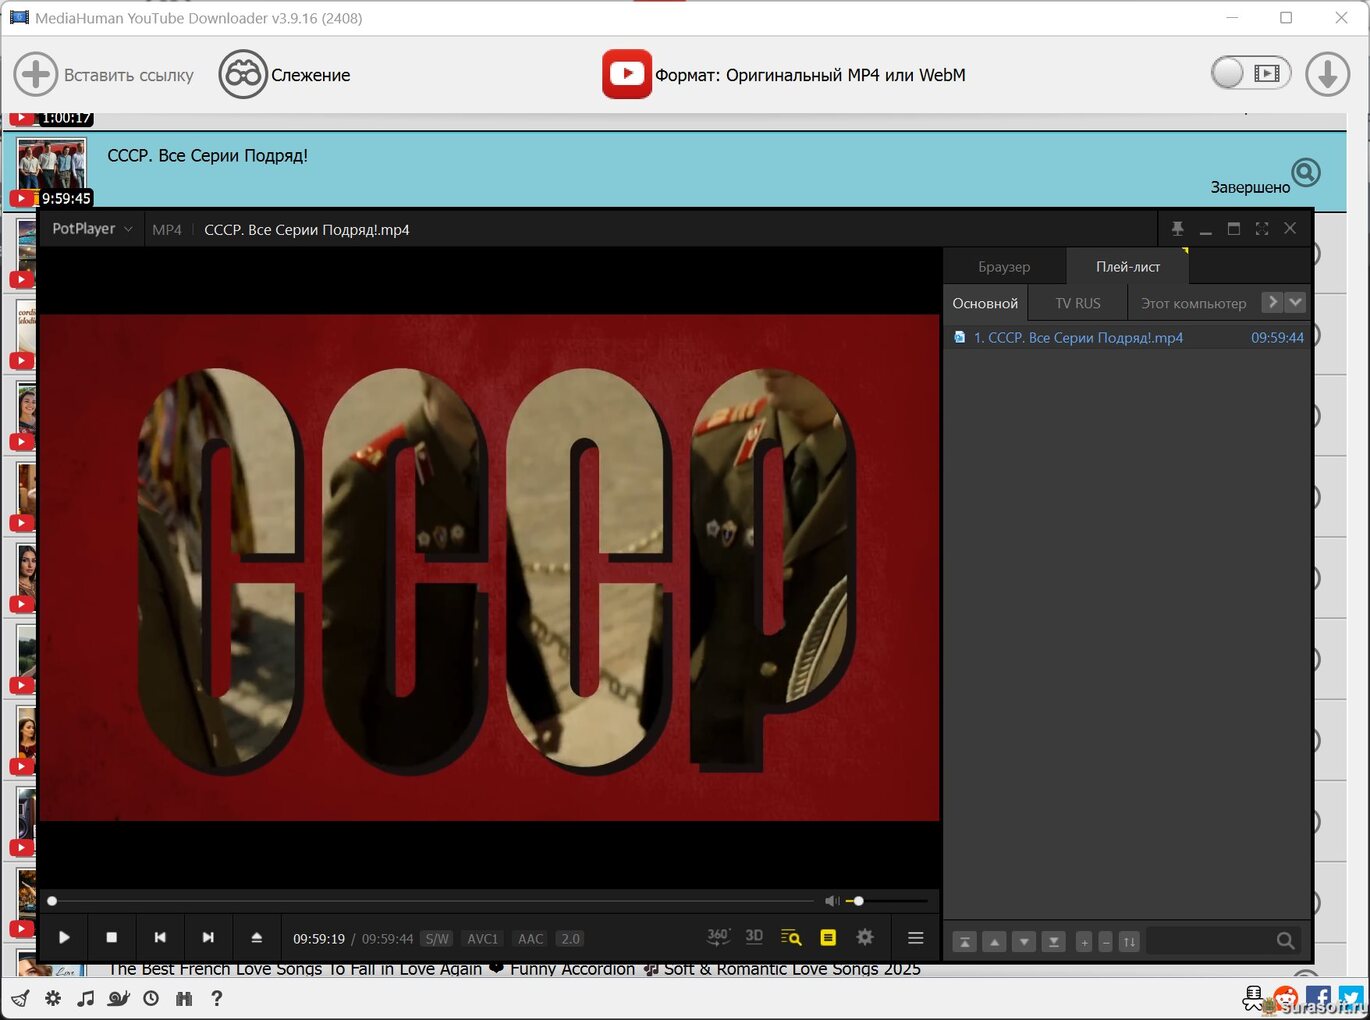Click the 3D video mode icon
1370x1020 pixels.
(x=754, y=937)
